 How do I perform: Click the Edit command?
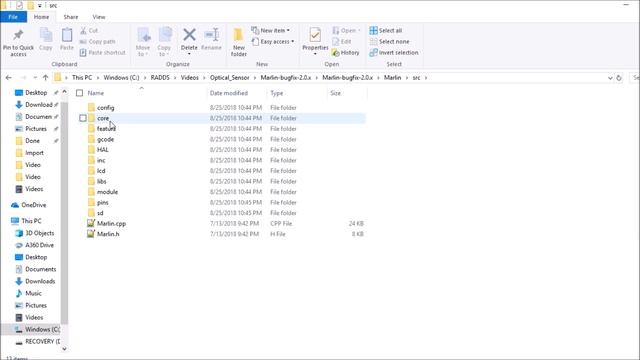(342, 42)
